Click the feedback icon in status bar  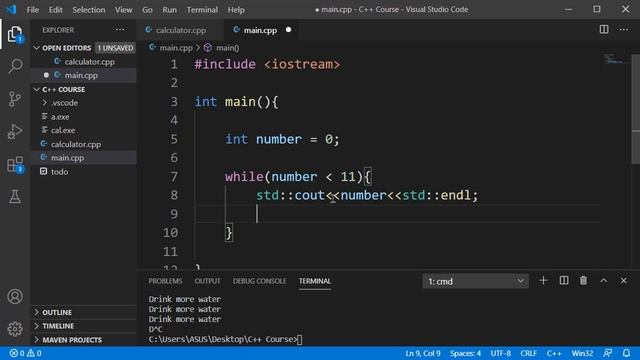(608, 353)
